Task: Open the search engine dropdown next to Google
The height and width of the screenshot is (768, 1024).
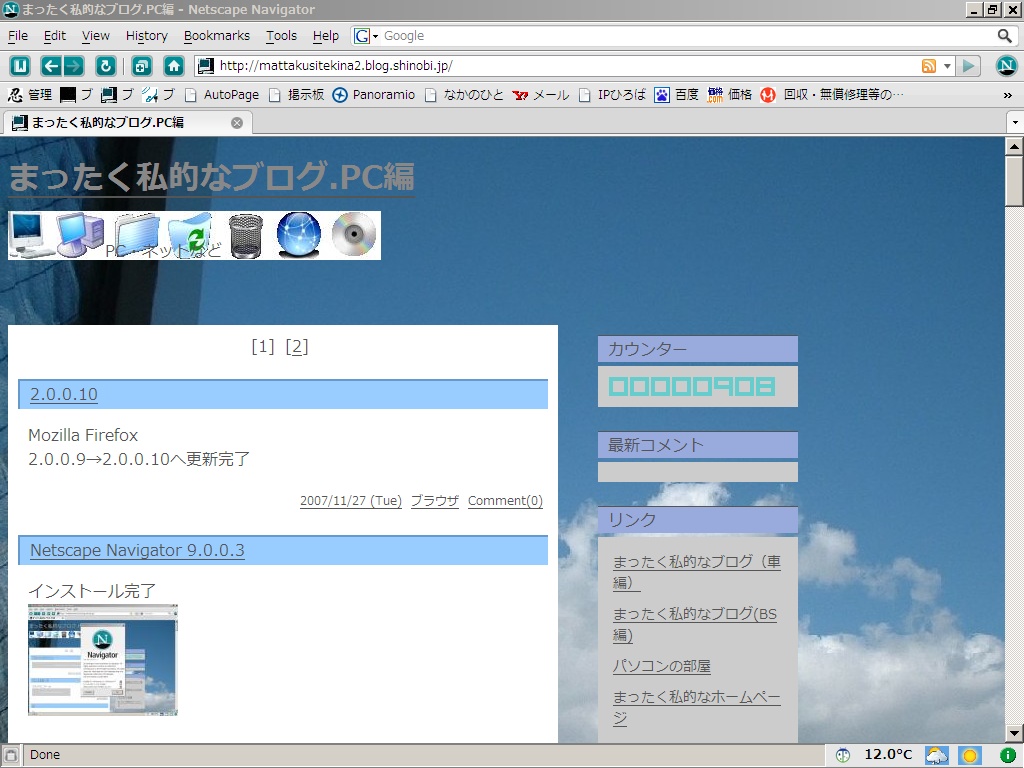Action: pyautogui.click(x=366, y=36)
